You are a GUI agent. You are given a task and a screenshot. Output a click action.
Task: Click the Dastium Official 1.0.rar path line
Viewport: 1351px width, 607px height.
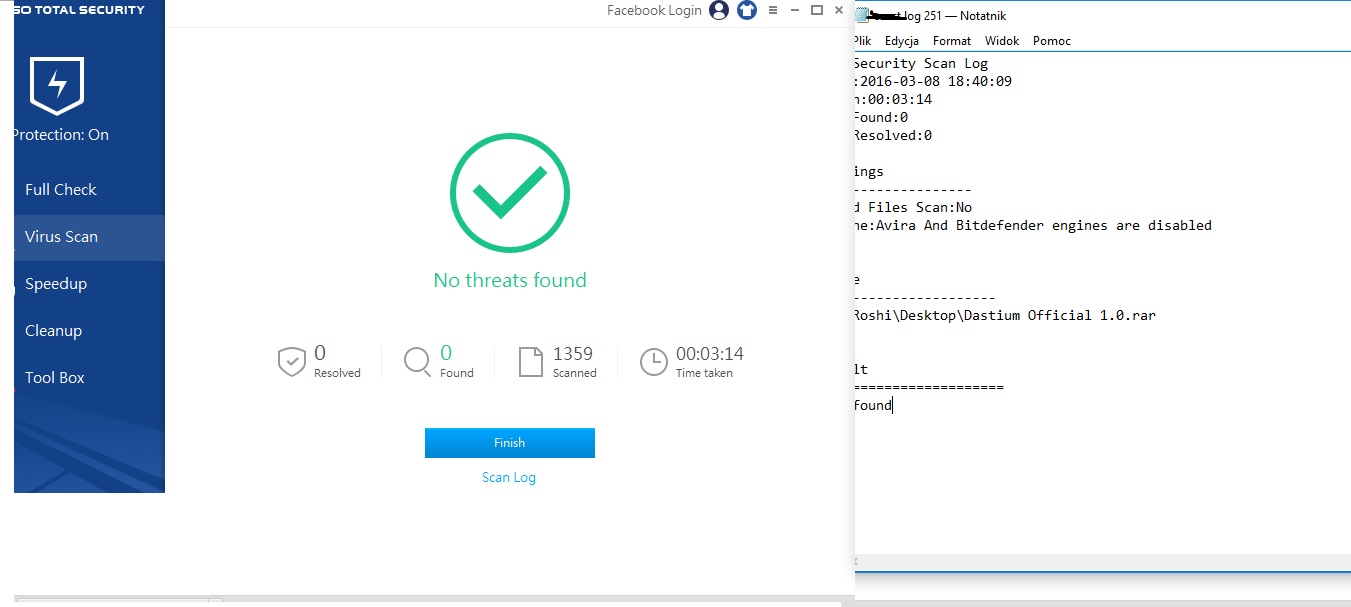(x=1004, y=315)
